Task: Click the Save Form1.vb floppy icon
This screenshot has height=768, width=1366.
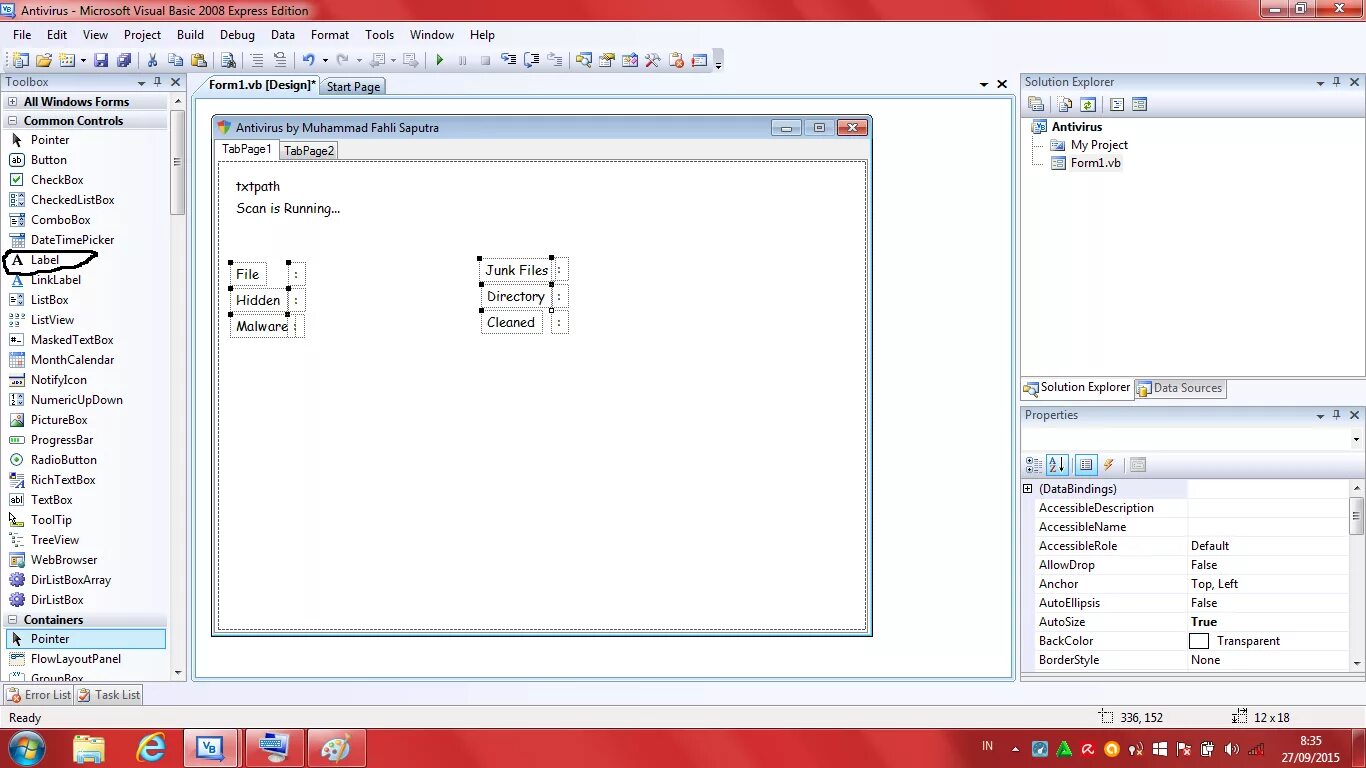Action: 101,60
